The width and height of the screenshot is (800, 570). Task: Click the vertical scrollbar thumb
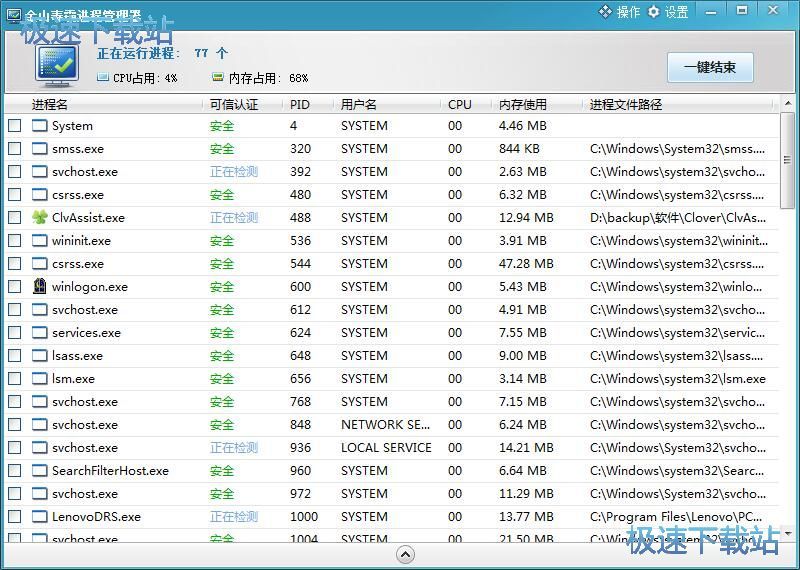pyautogui.click(x=787, y=161)
